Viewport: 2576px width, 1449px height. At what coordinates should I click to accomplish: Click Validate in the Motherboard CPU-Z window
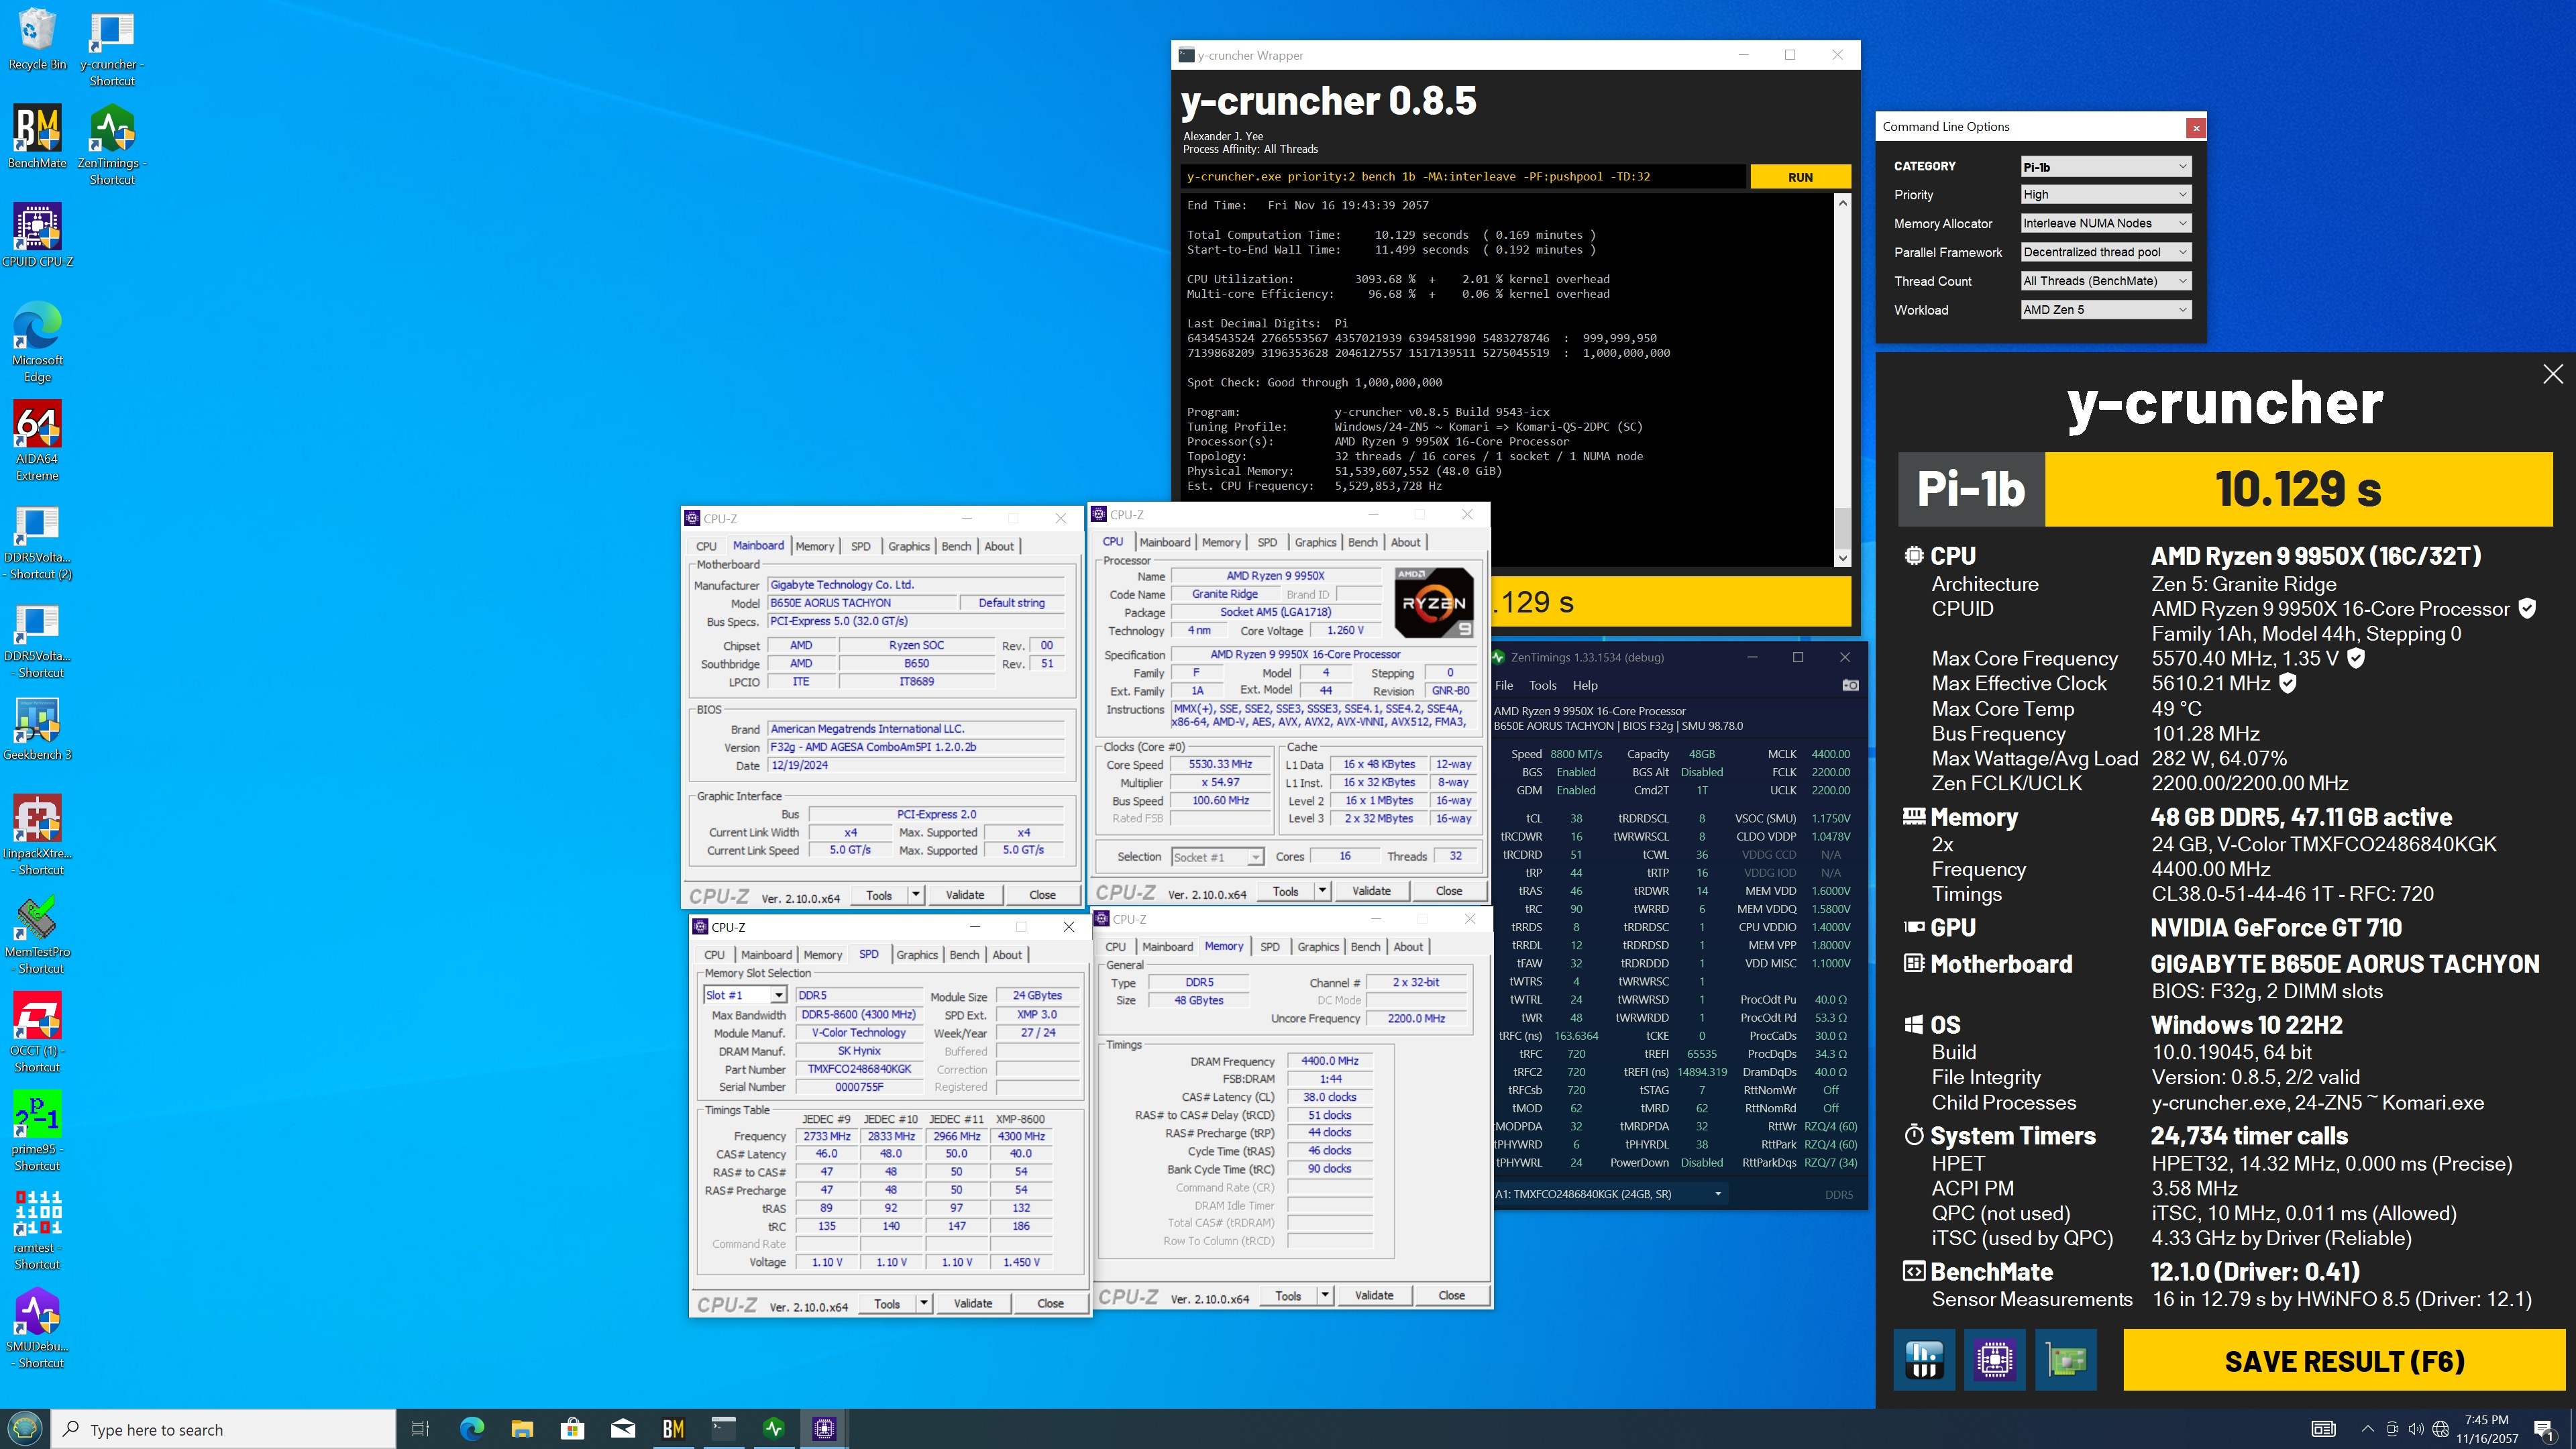[x=965, y=895]
